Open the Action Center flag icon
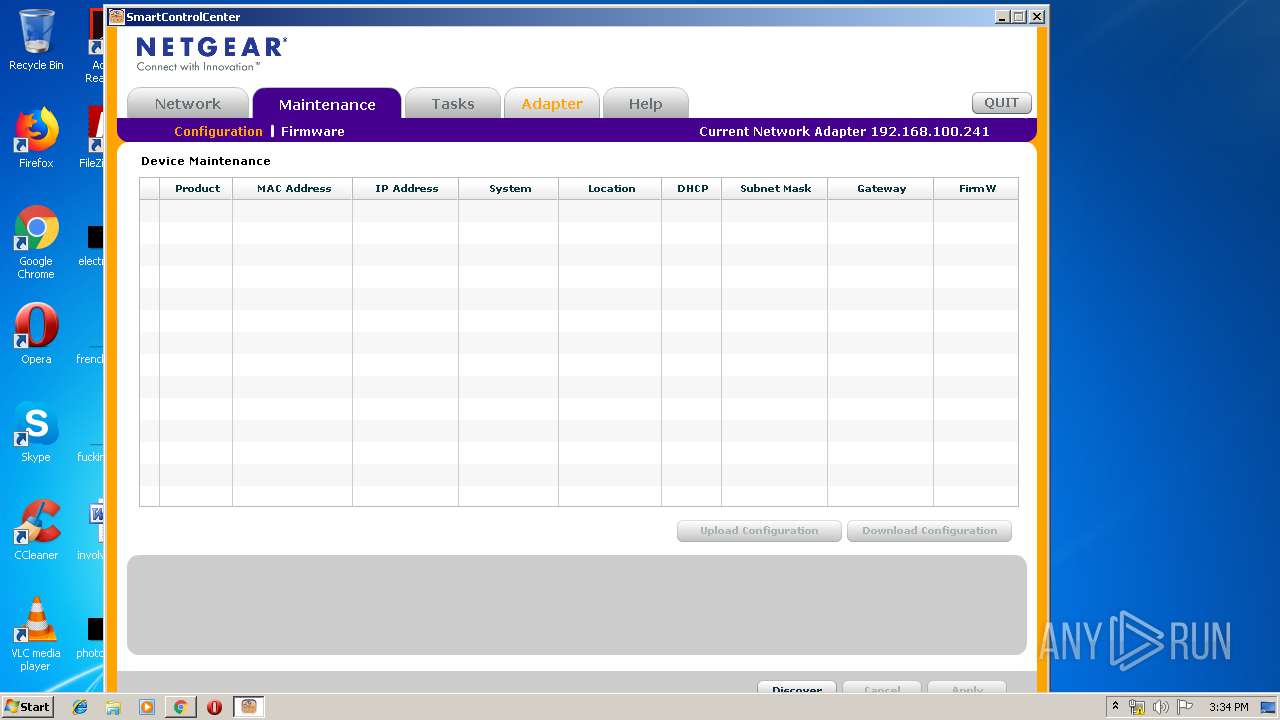The width and height of the screenshot is (1280, 720). 1184,707
